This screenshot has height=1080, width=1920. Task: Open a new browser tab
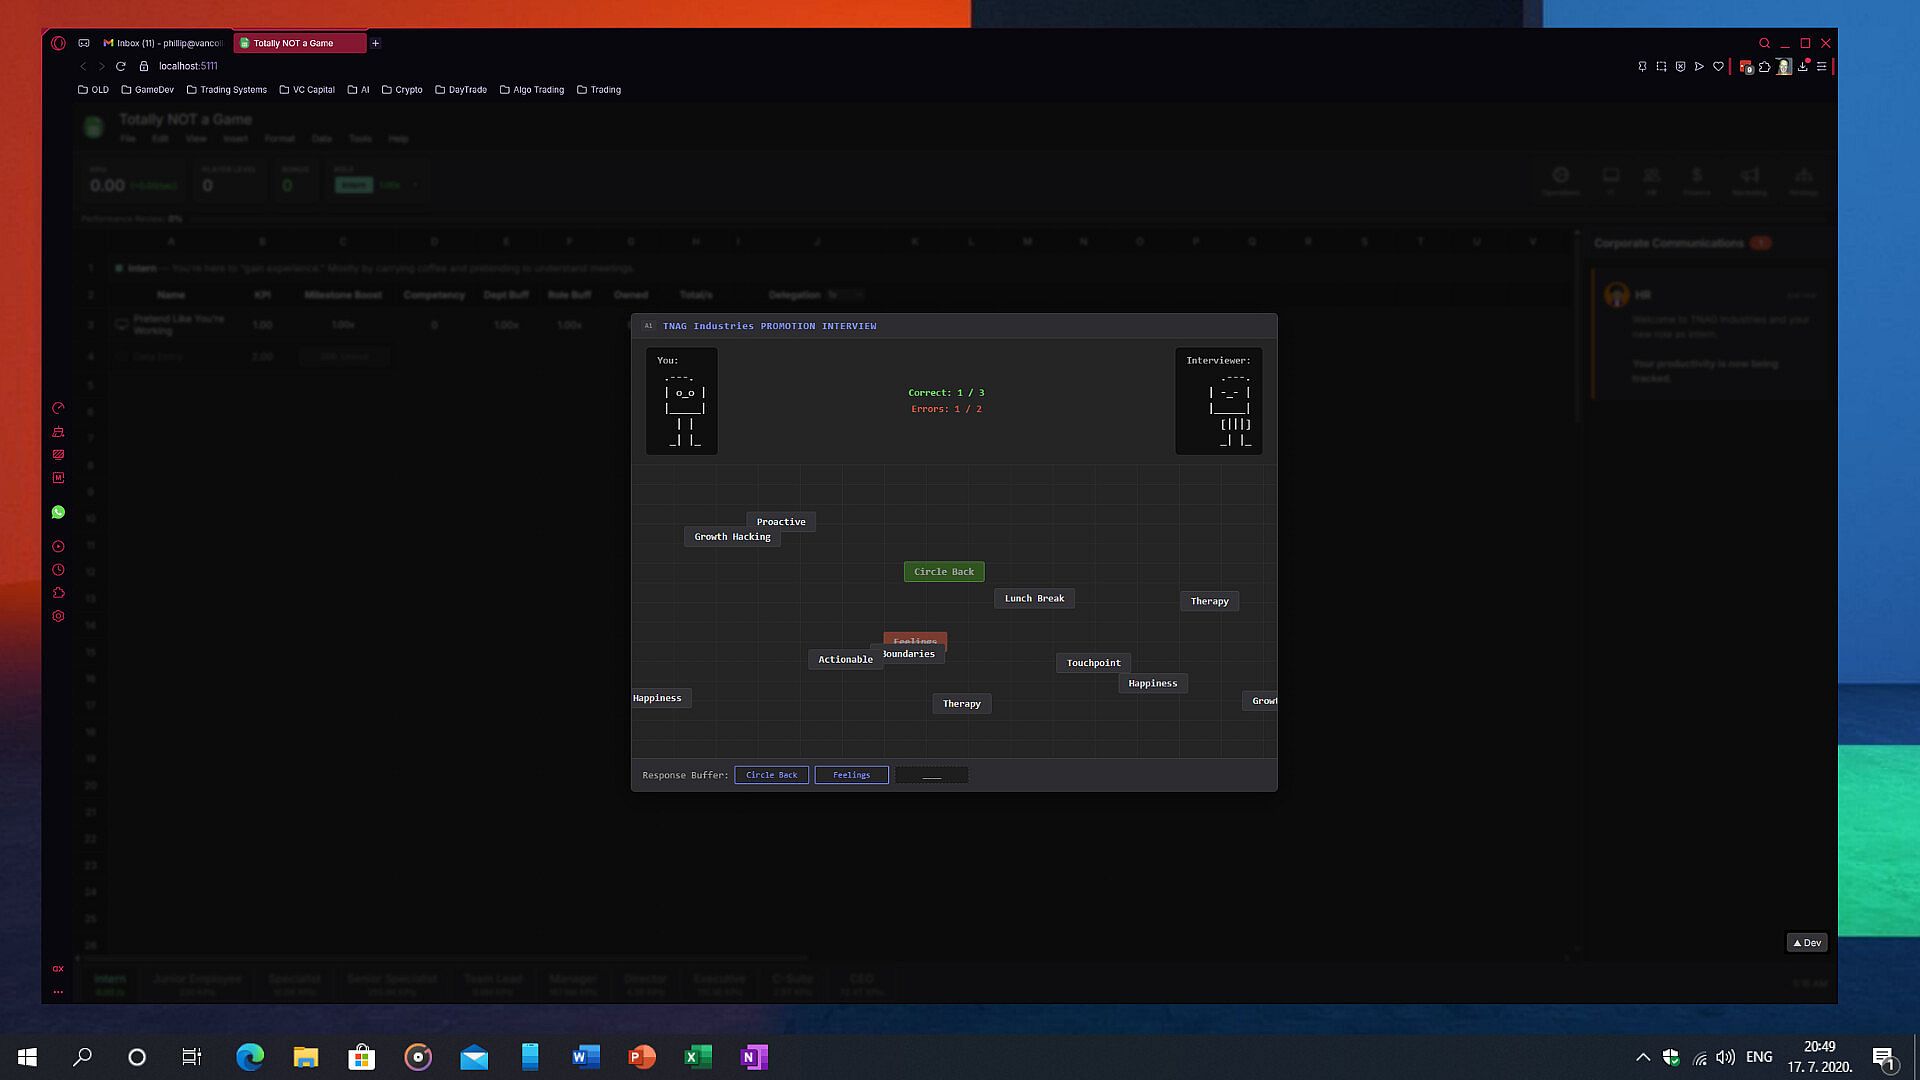coord(375,43)
